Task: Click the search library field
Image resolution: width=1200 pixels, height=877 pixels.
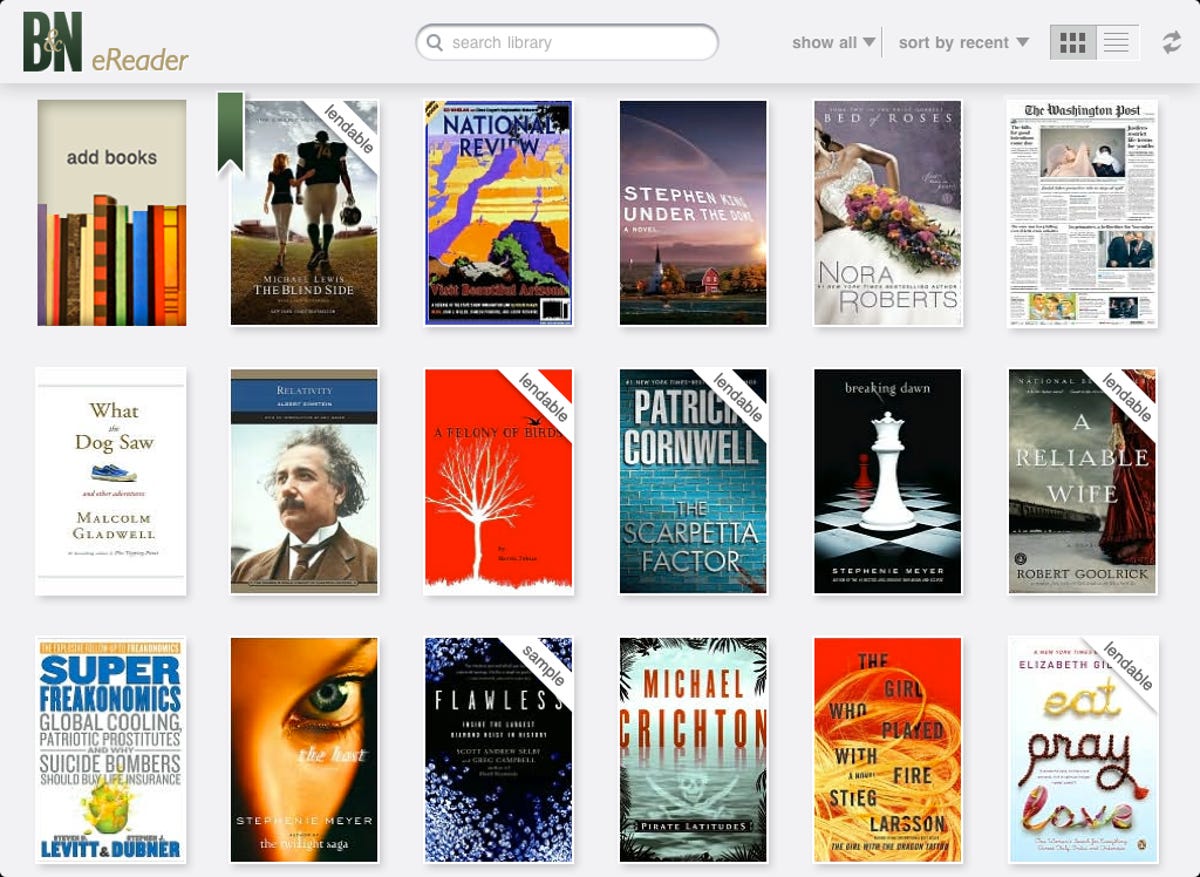Action: (x=580, y=43)
